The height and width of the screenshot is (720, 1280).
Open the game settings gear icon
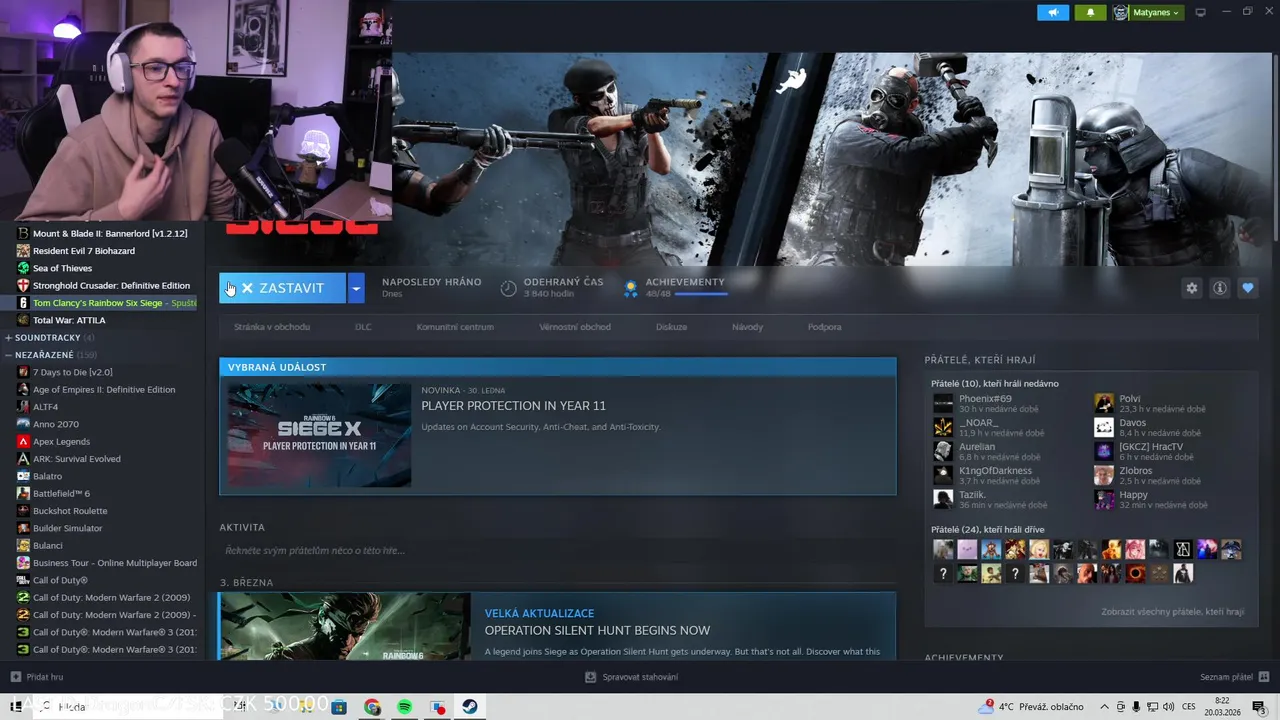click(1191, 288)
